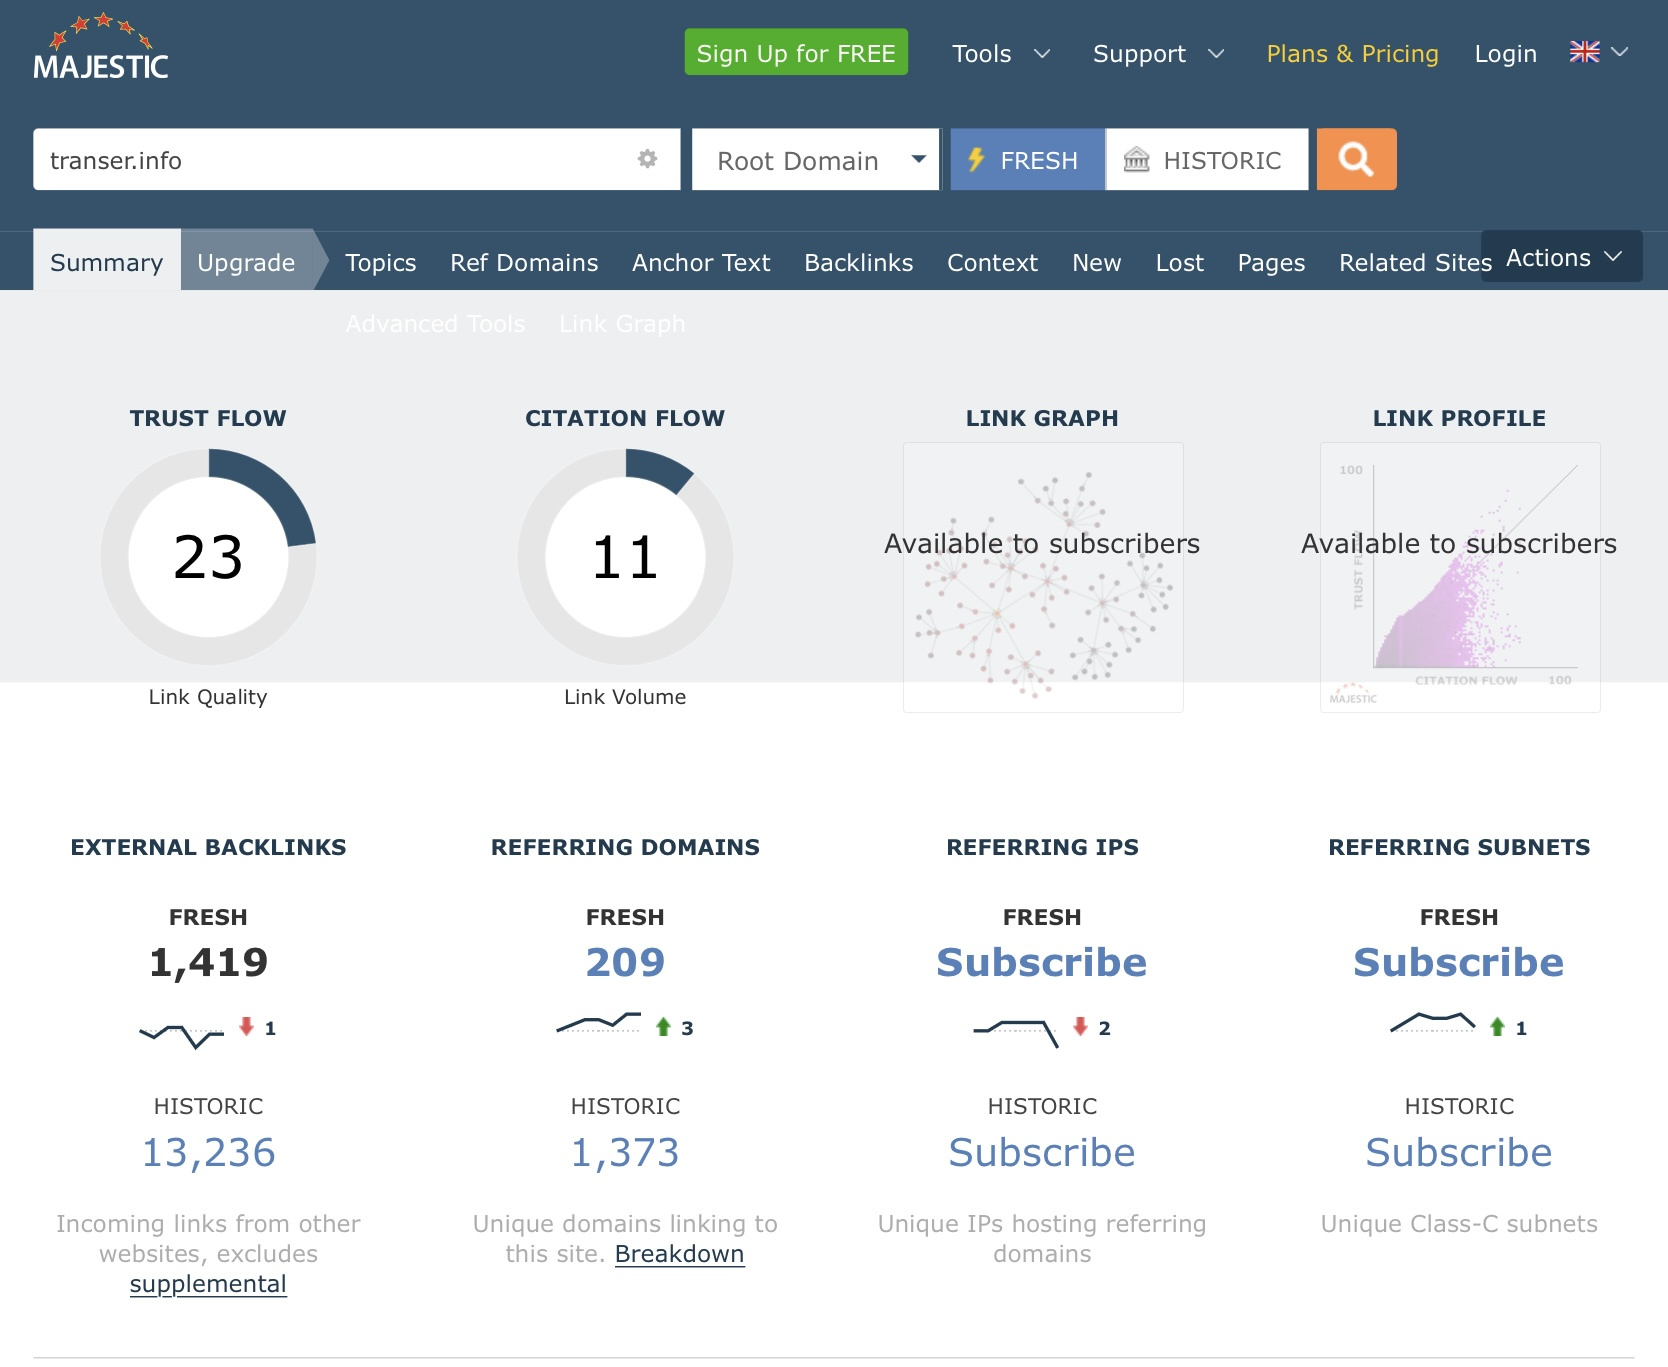Open the Root Domain dropdown

pos(816,159)
